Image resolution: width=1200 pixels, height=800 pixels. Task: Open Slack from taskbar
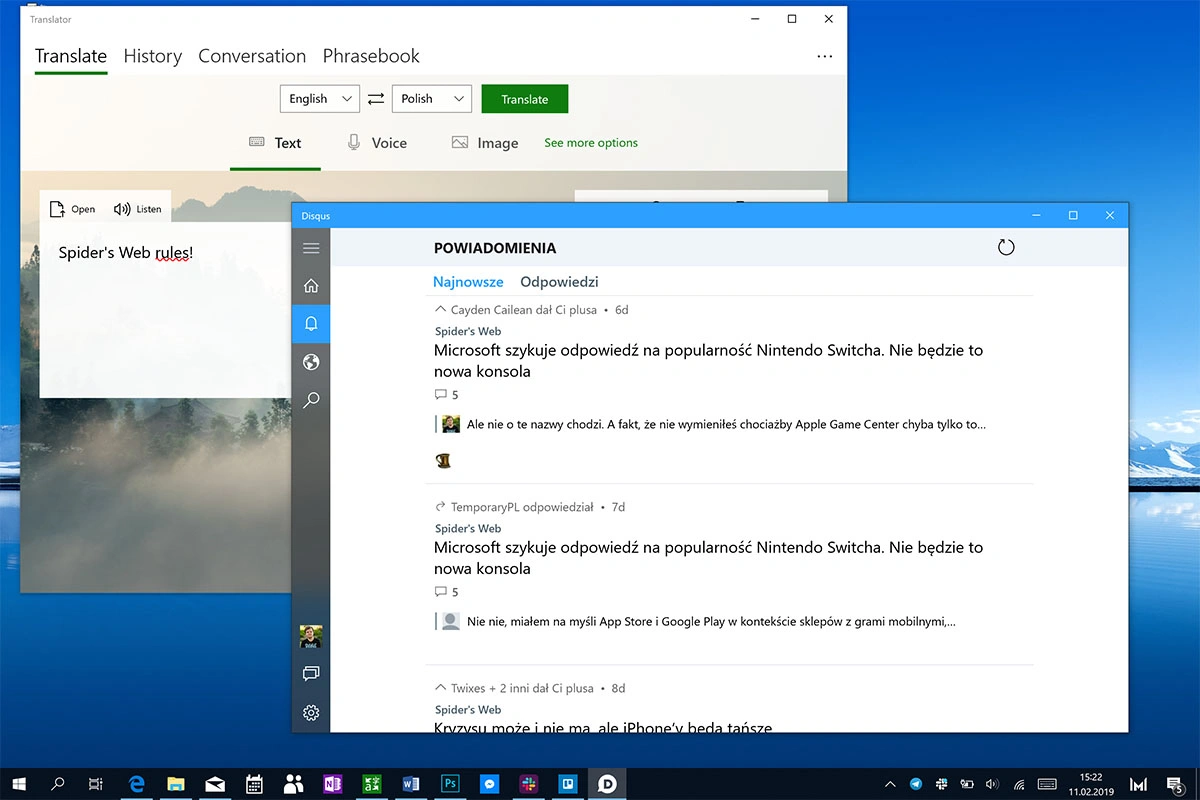pyautogui.click(x=528, y=784)
